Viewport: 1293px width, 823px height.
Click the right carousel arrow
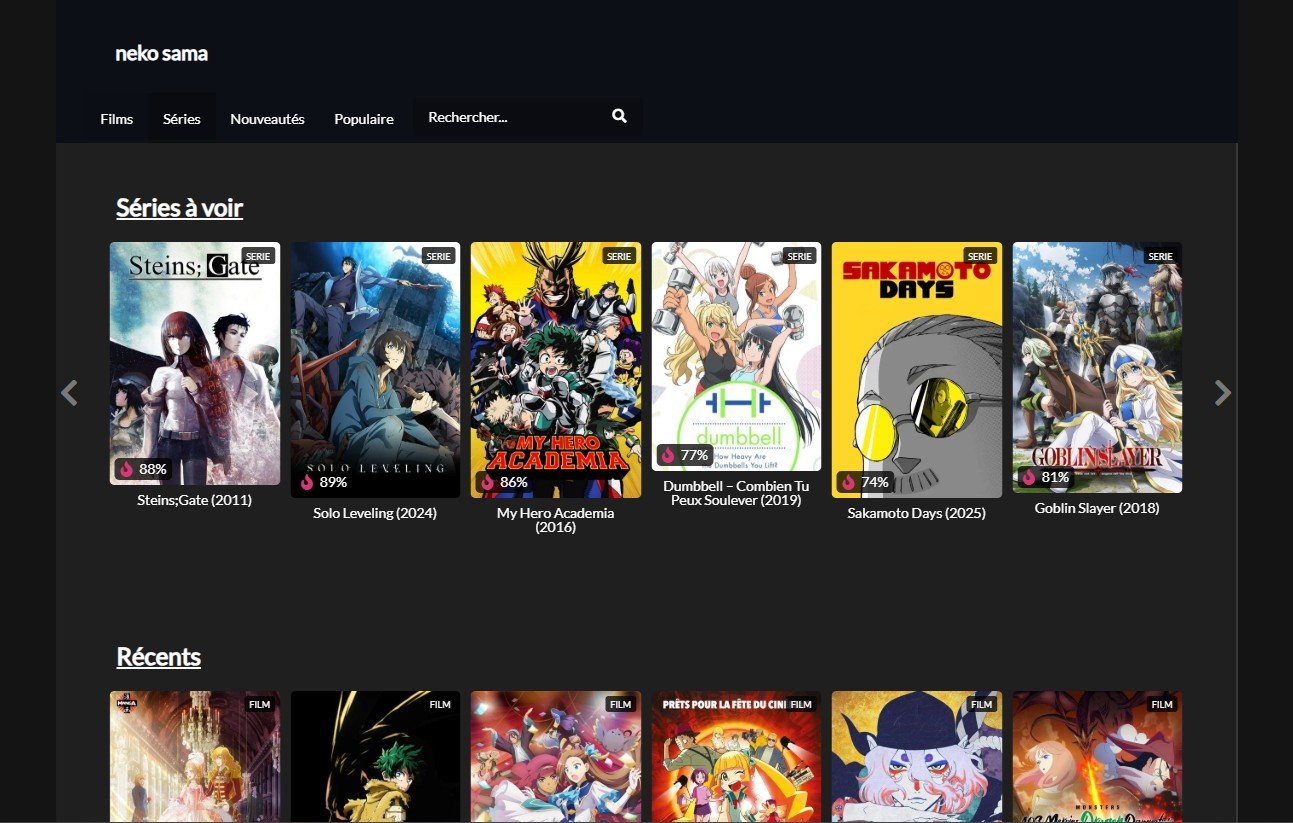click(x=1222, y=393)
